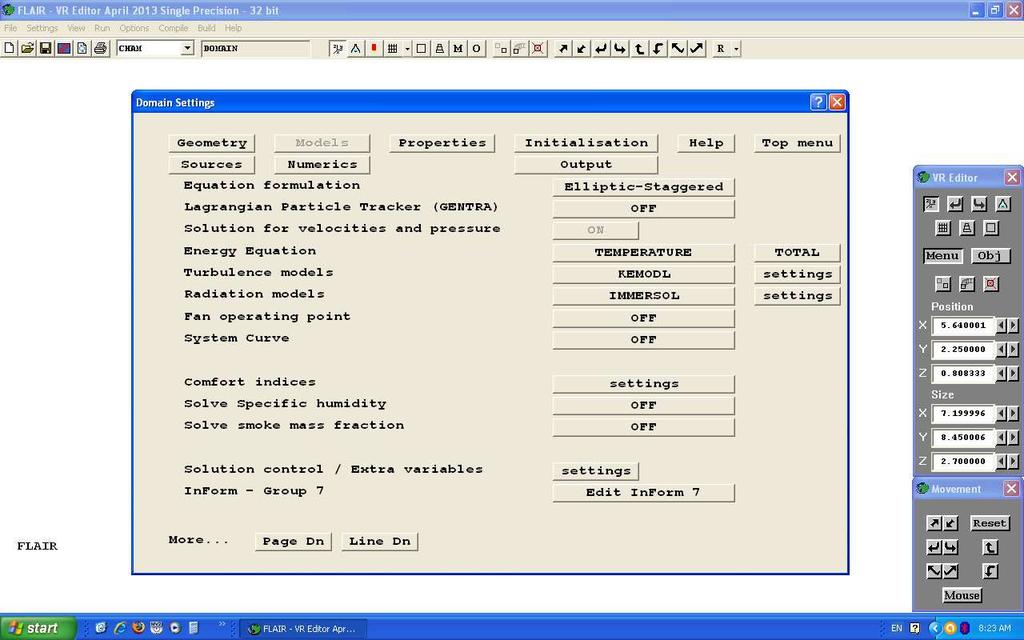Open the Run menu
Image resolution: width=1024 pixels, height=640 pixels.
tap(102, 28)
